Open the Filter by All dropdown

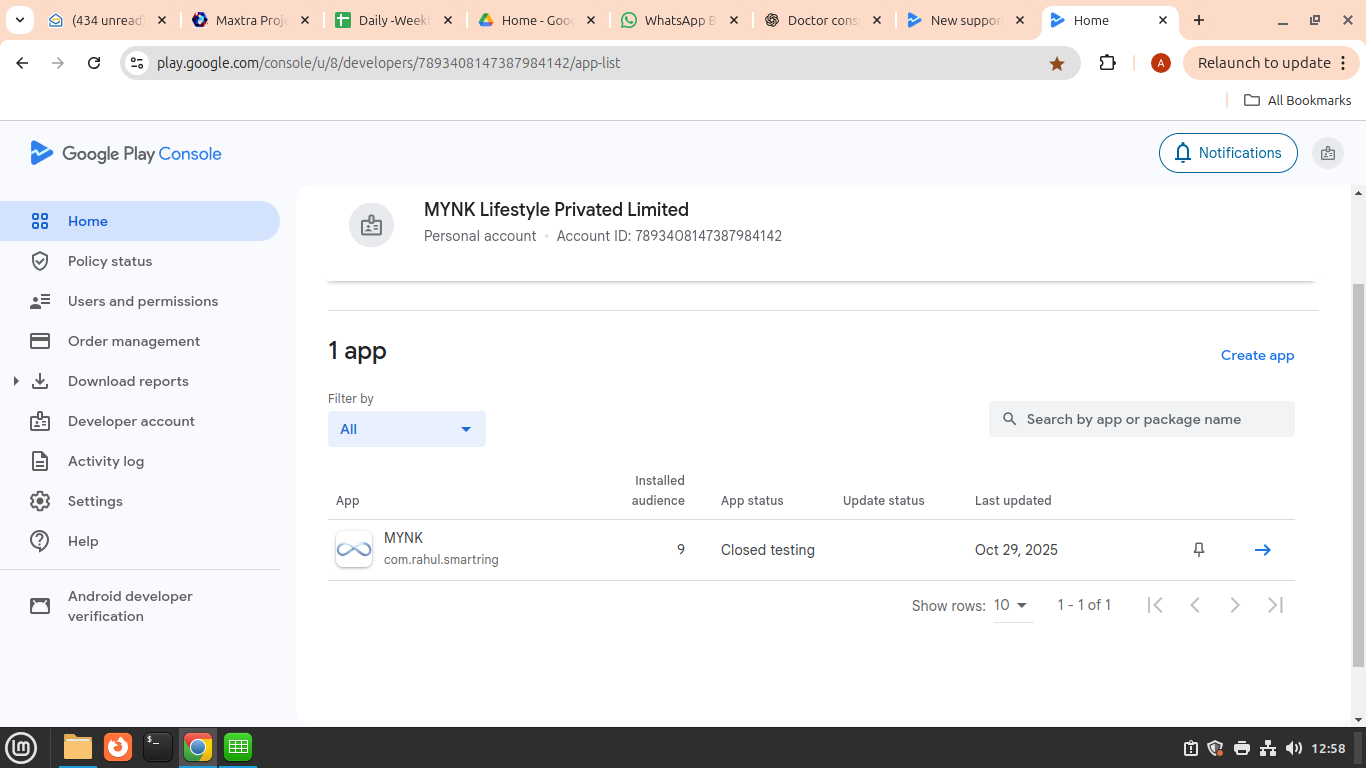point(406,429)
